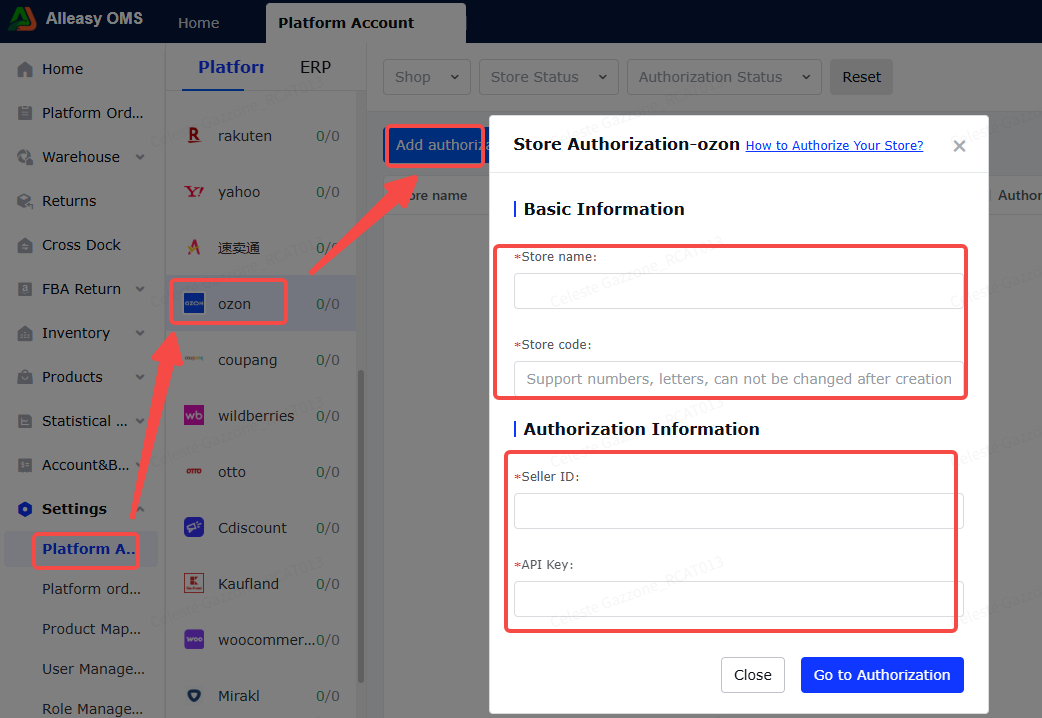Select the yahoo platform row text
Viewport: 1042px width, 718px height.
[239, 191]
